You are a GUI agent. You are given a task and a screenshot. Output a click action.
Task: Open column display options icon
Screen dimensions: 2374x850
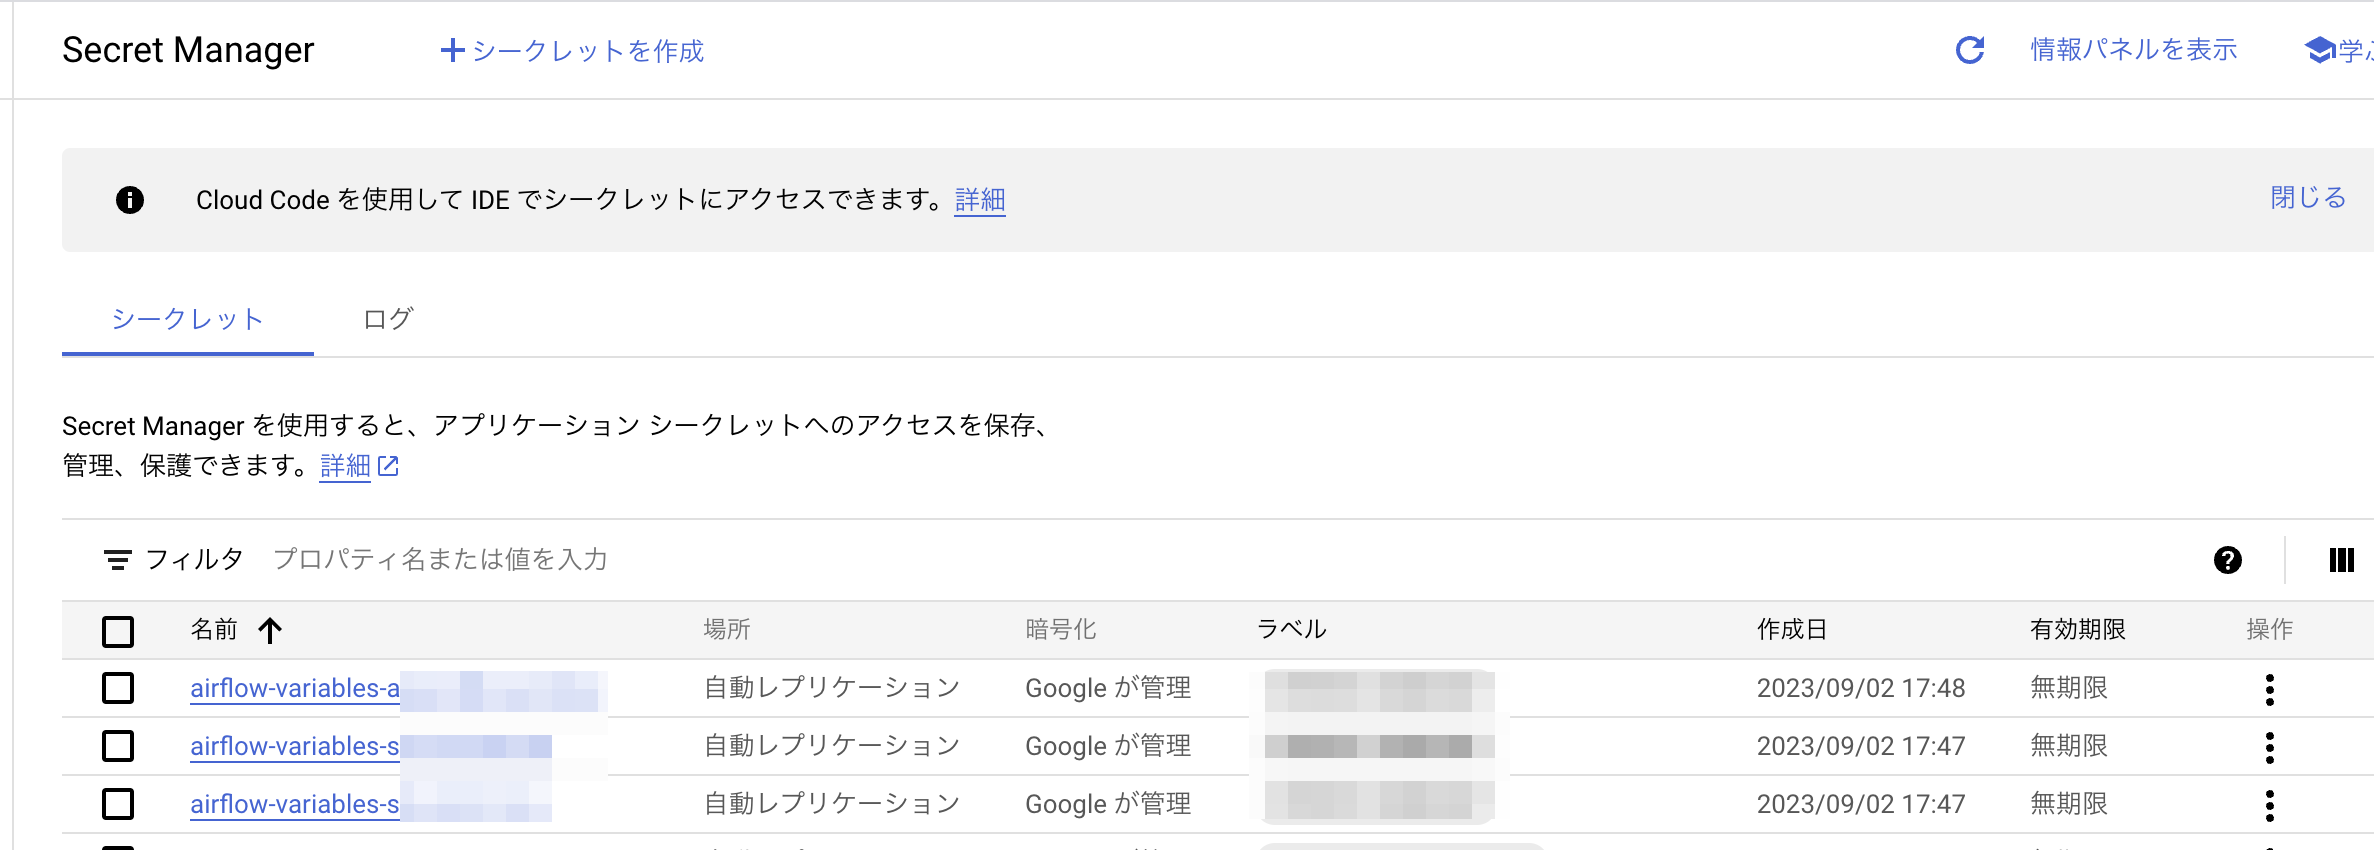click(2341, 560)
